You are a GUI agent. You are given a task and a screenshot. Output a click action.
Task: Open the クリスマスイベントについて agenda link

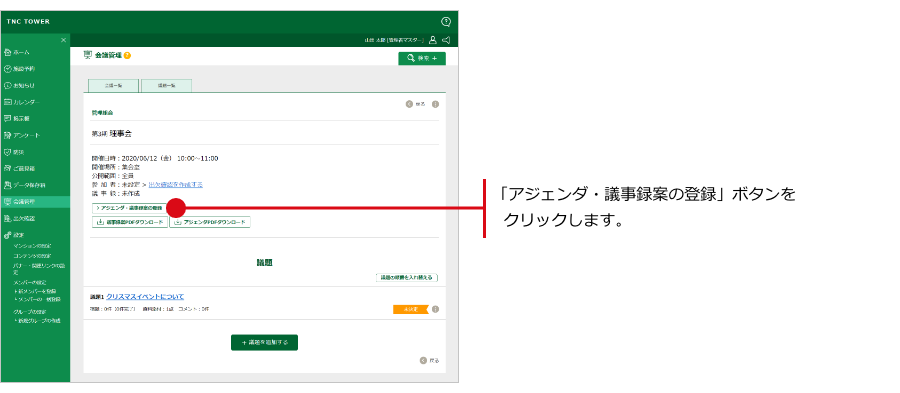point(145,297)
